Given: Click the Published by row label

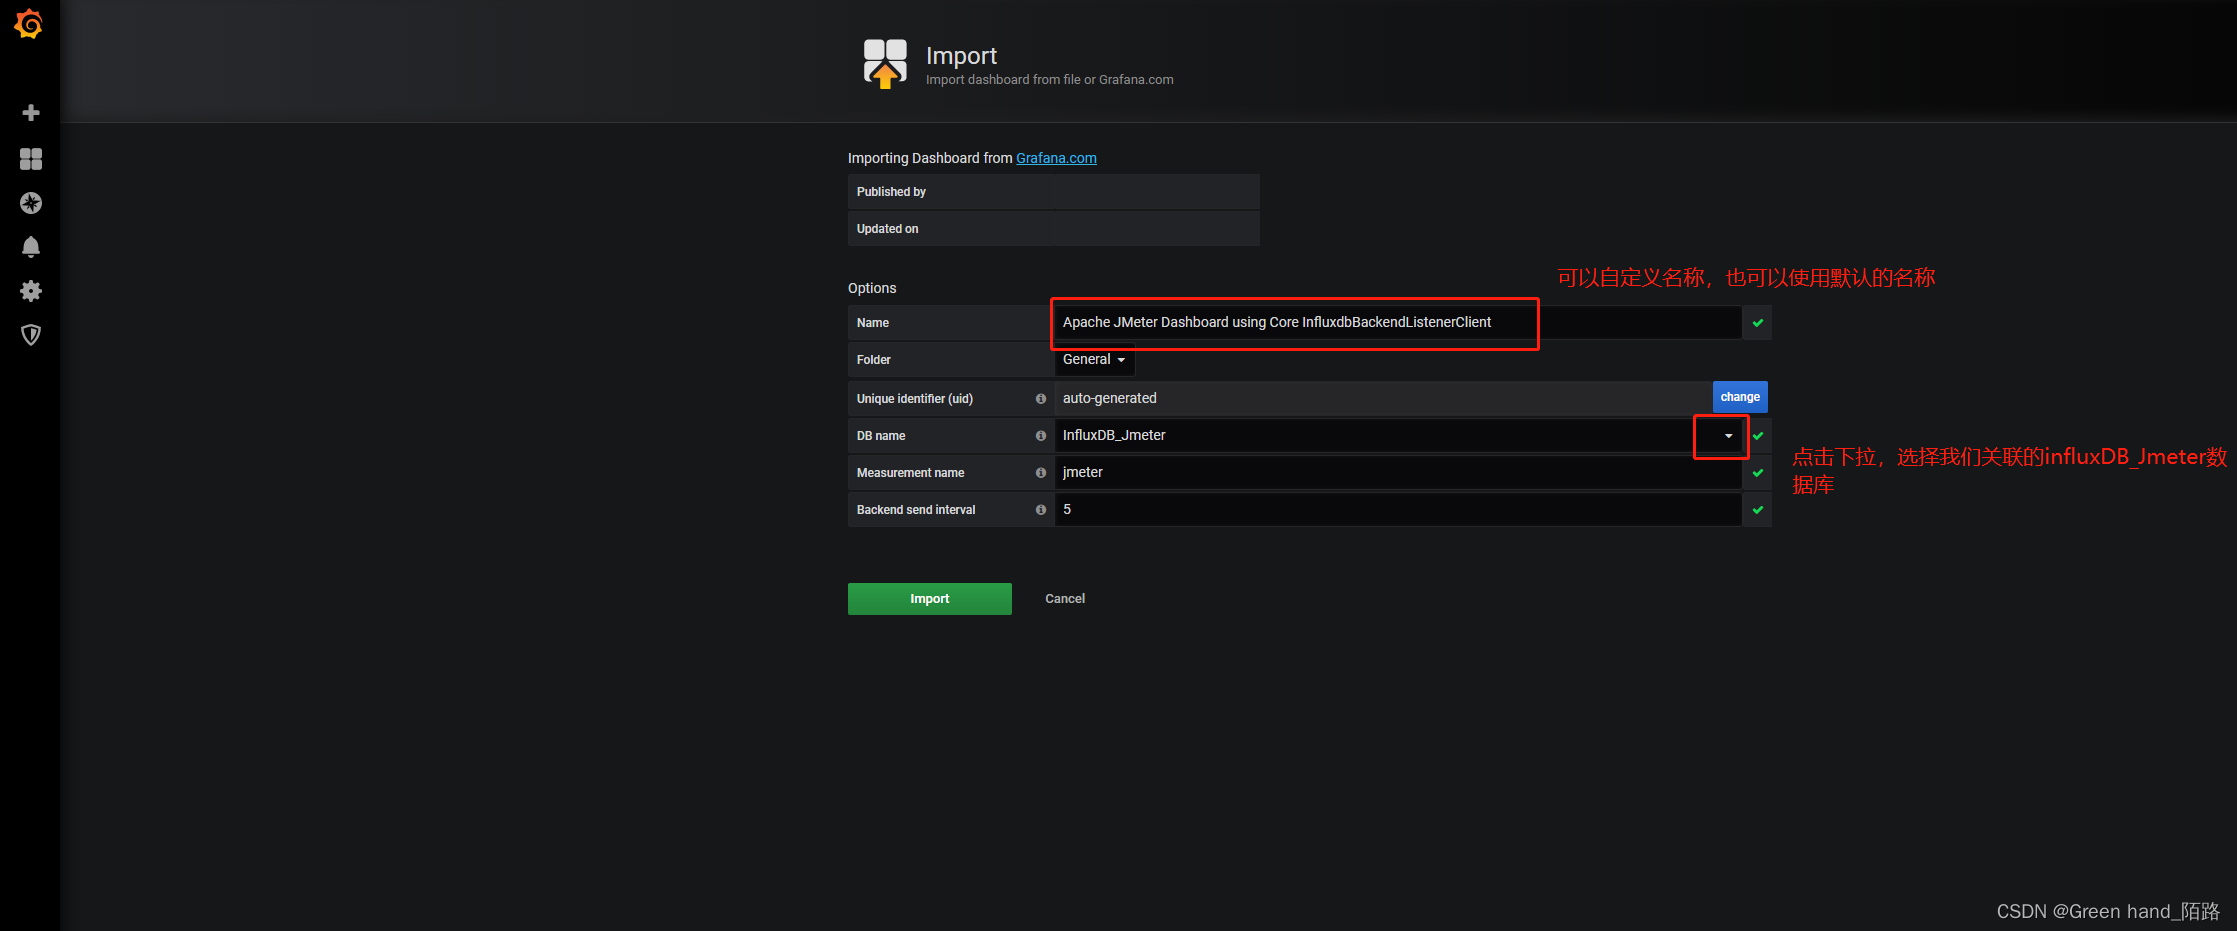Looking at the screenshot, I should coord(891,192).
